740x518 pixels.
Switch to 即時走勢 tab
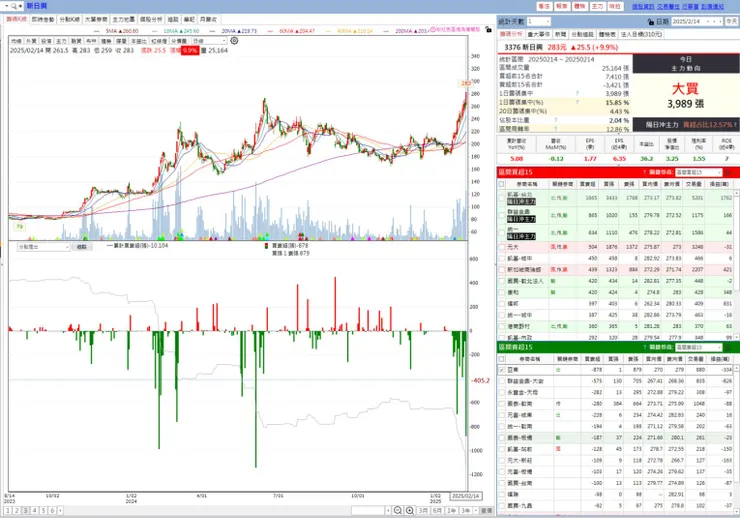coord(43,19)
